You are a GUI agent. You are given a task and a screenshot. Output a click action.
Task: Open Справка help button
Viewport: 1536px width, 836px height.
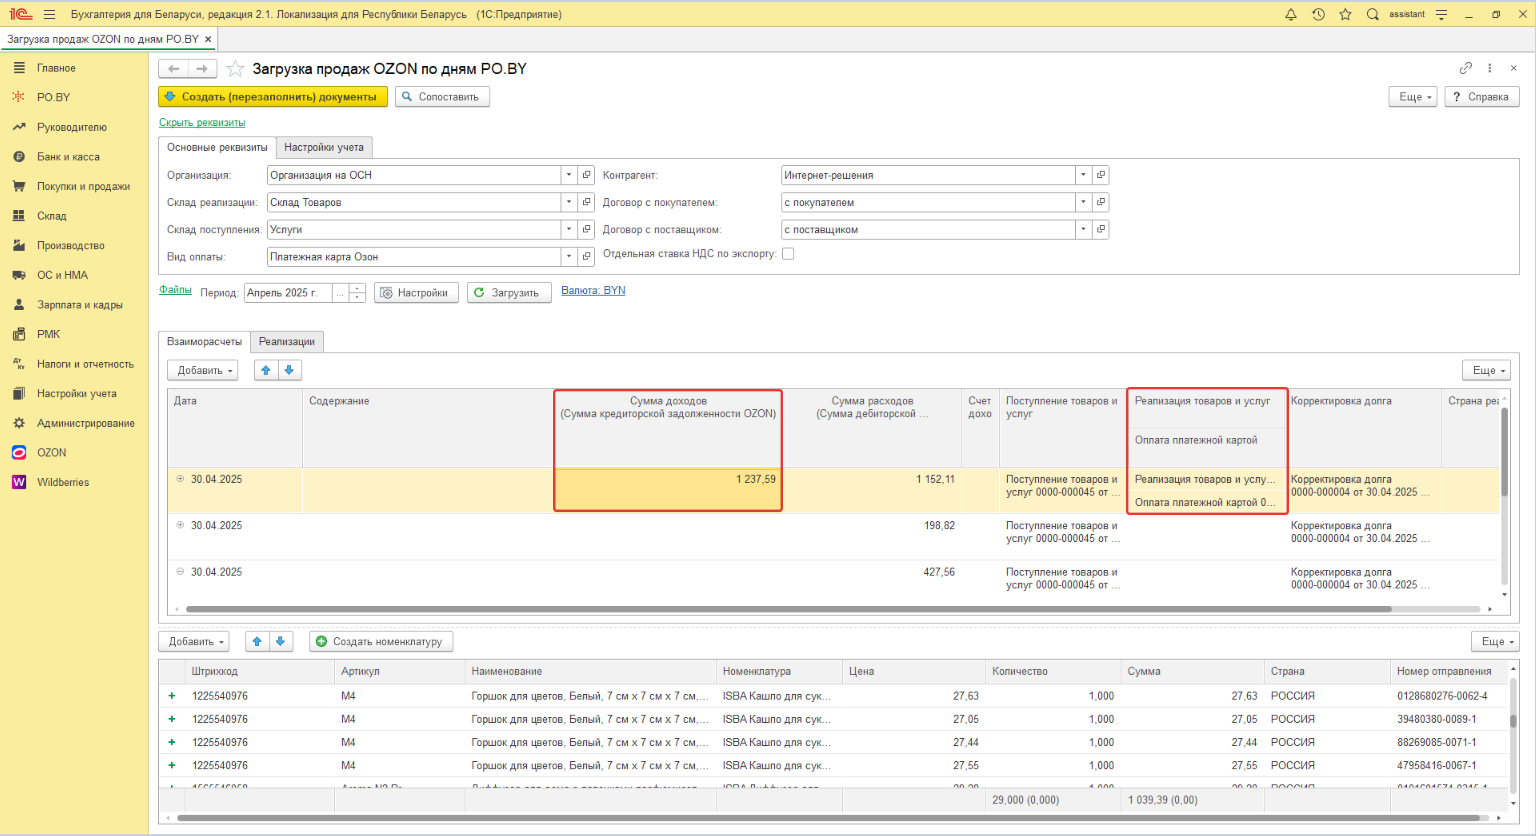(1482, 97)
